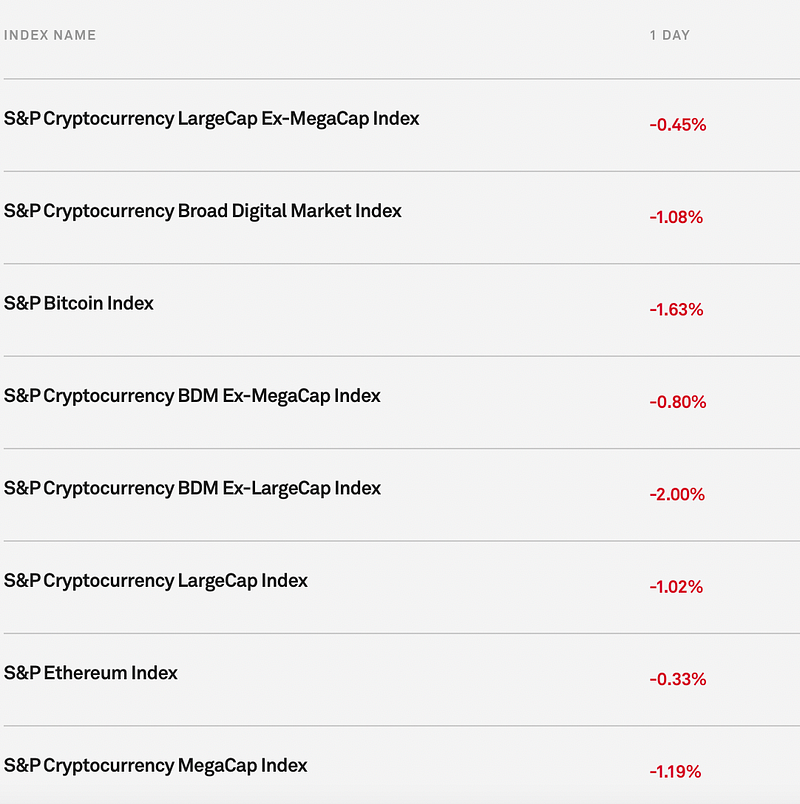Click the -0.45% one-day value
Screen dimensions: 800x804
coord(677,125)
